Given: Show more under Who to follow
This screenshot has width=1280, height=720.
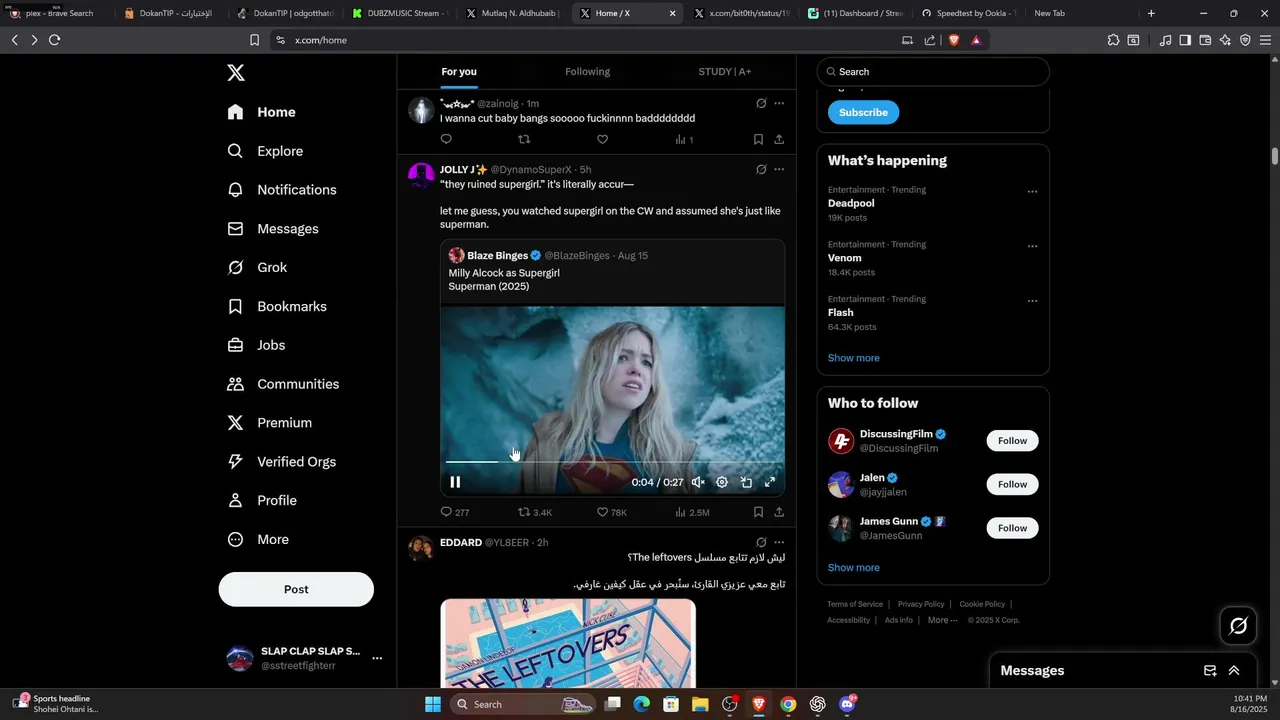Looking at the screenshot, I should tap(853, 568).
